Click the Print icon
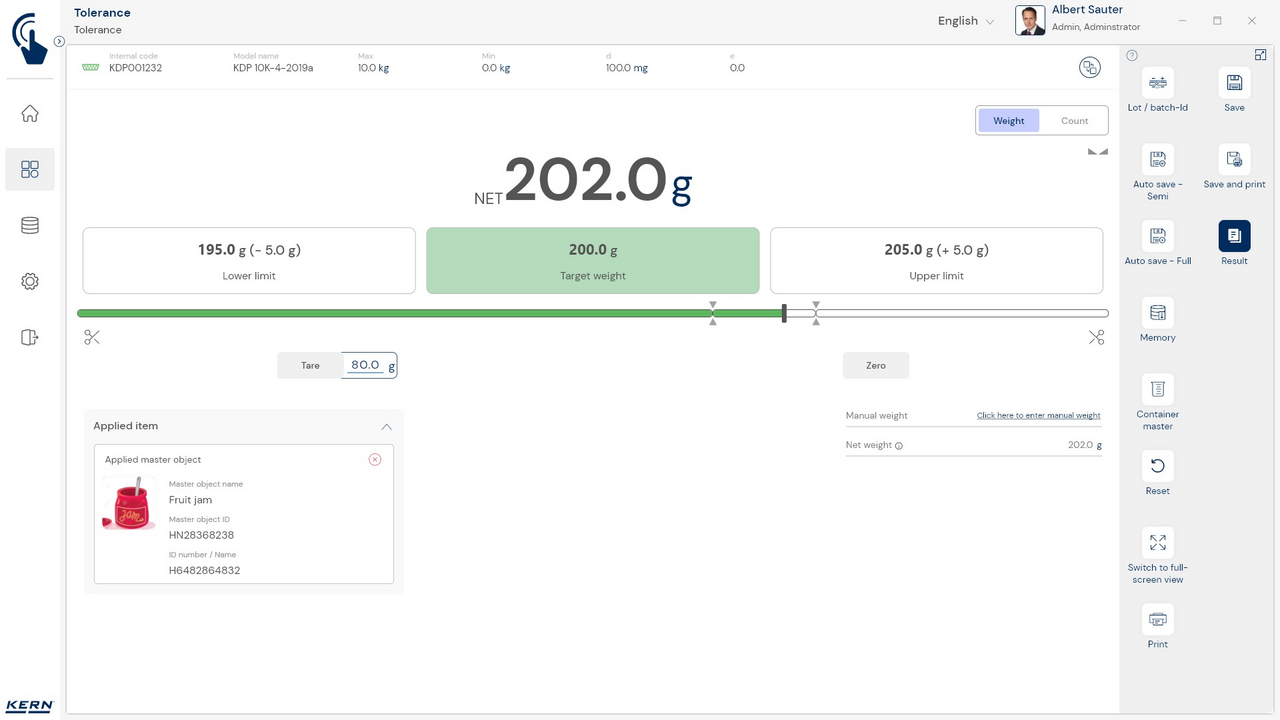This screenshot has height=720, width=1280. coord(1157,620)
